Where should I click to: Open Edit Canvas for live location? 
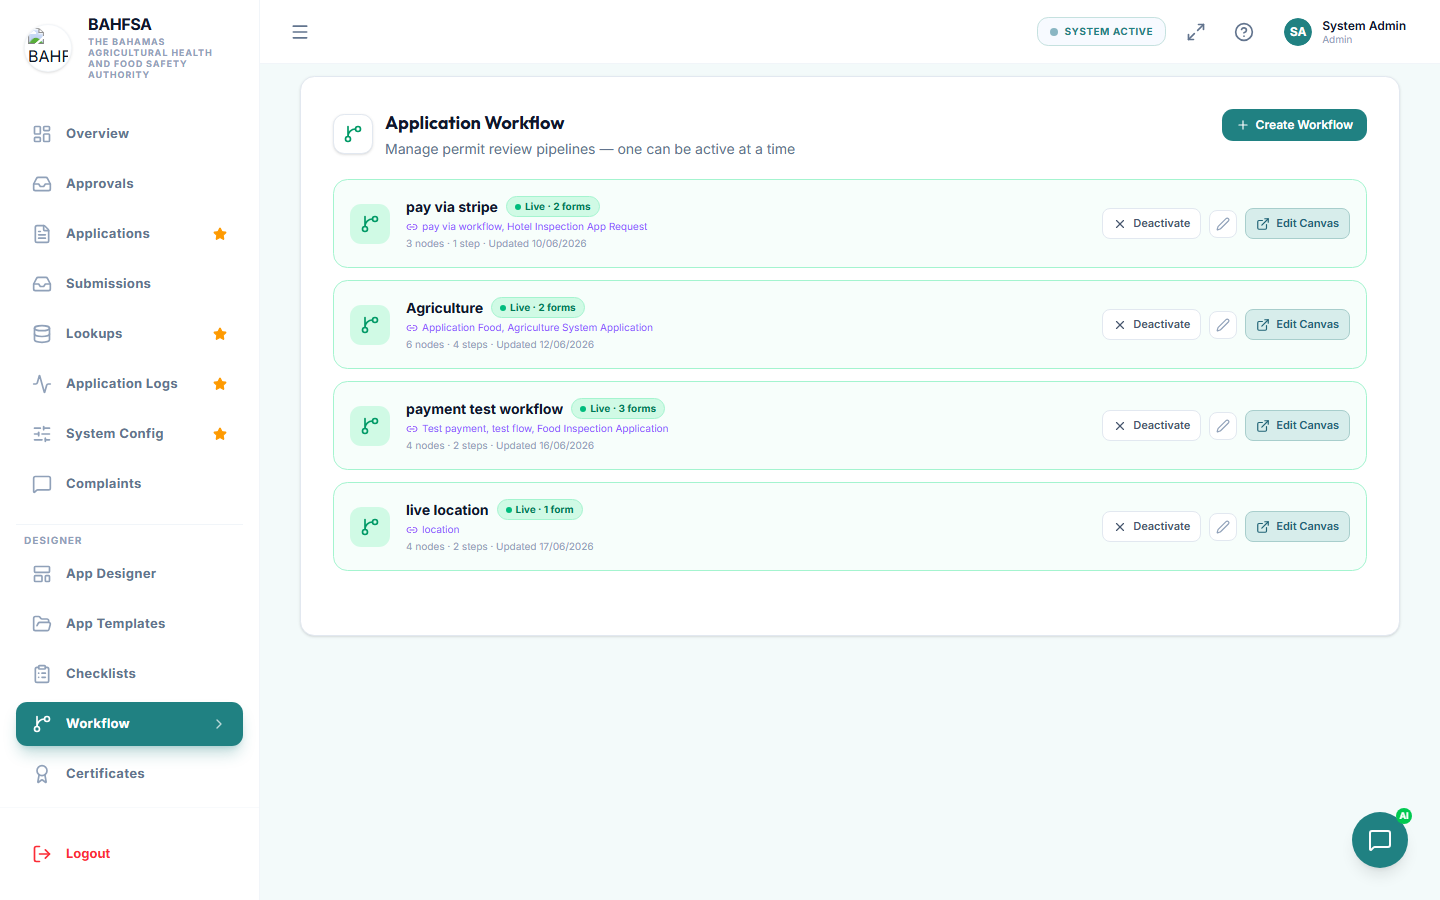click(x=1297, y=527)
